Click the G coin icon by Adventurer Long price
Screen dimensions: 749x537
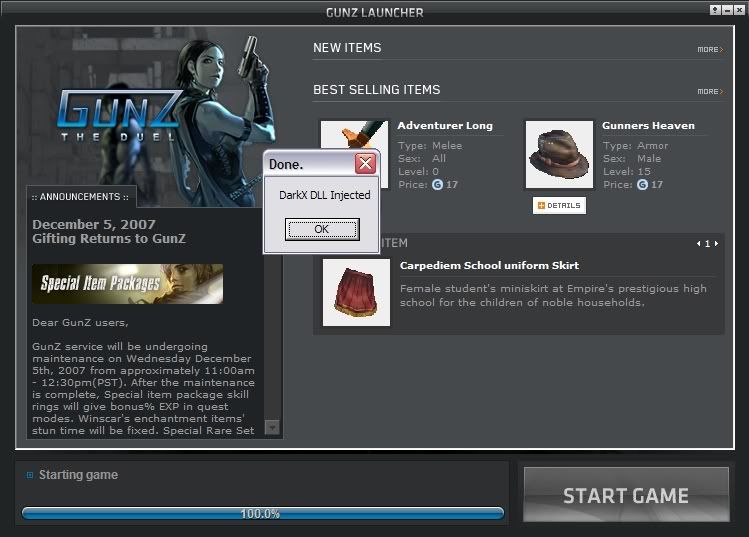(438, 184)
